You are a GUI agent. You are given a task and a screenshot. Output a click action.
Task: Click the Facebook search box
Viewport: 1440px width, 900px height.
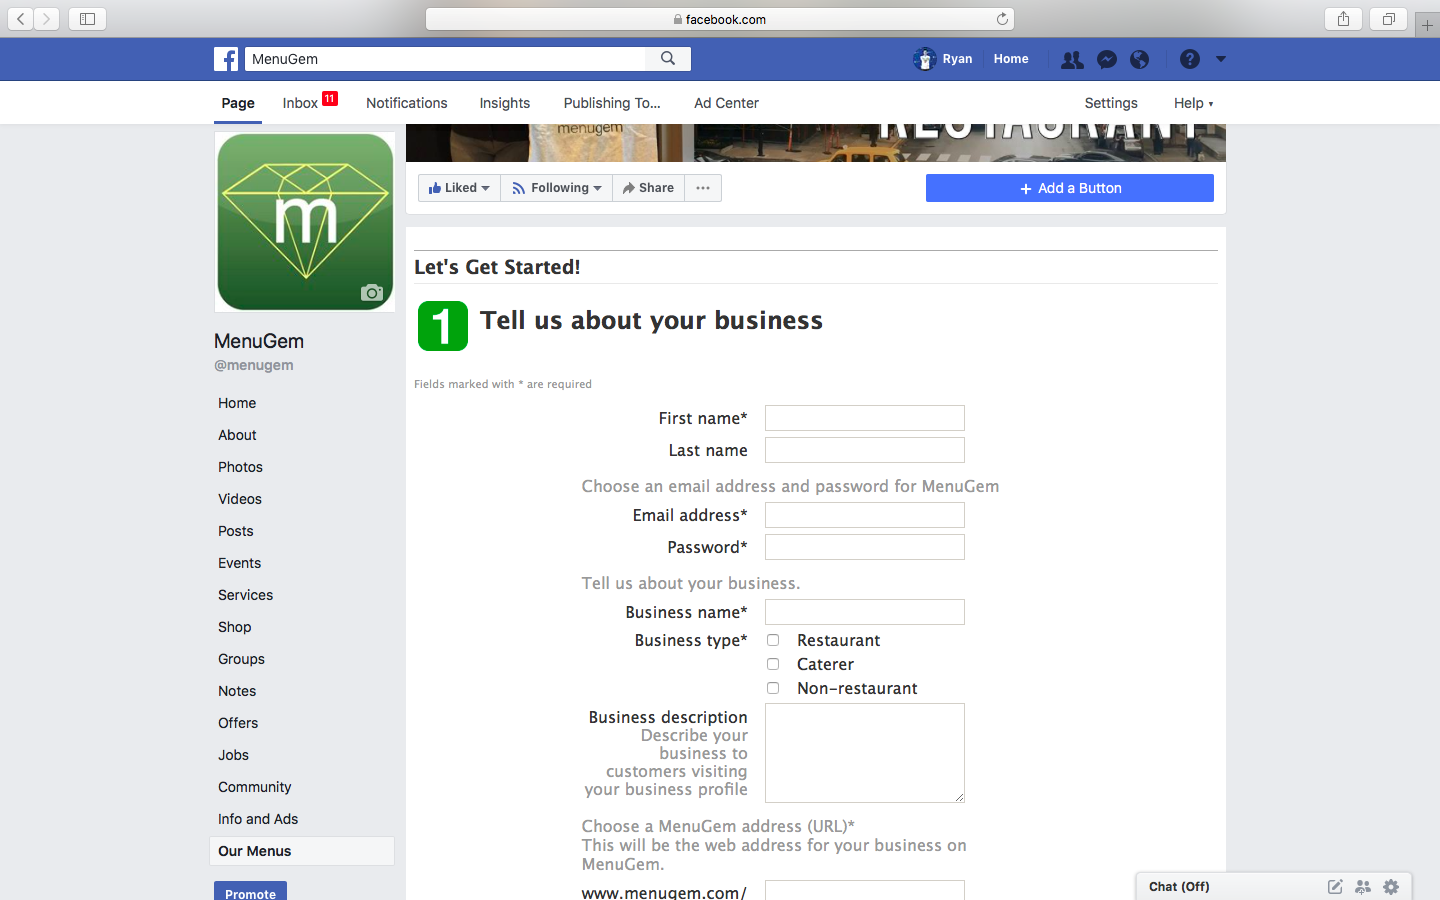point(445,59)
